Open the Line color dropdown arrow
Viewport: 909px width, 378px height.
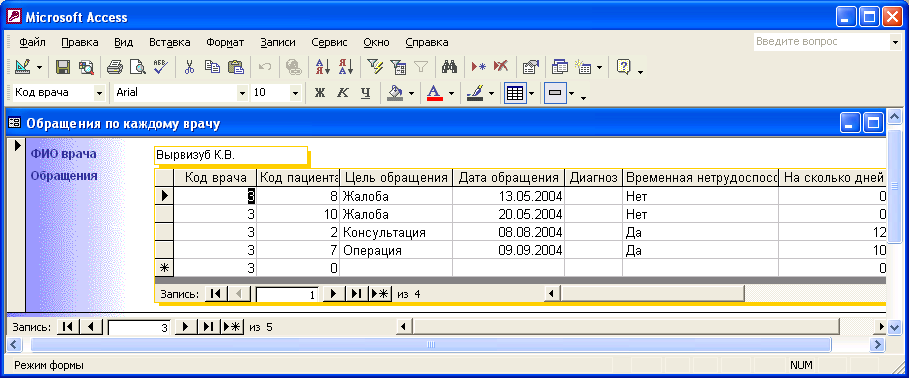point(491,93)
